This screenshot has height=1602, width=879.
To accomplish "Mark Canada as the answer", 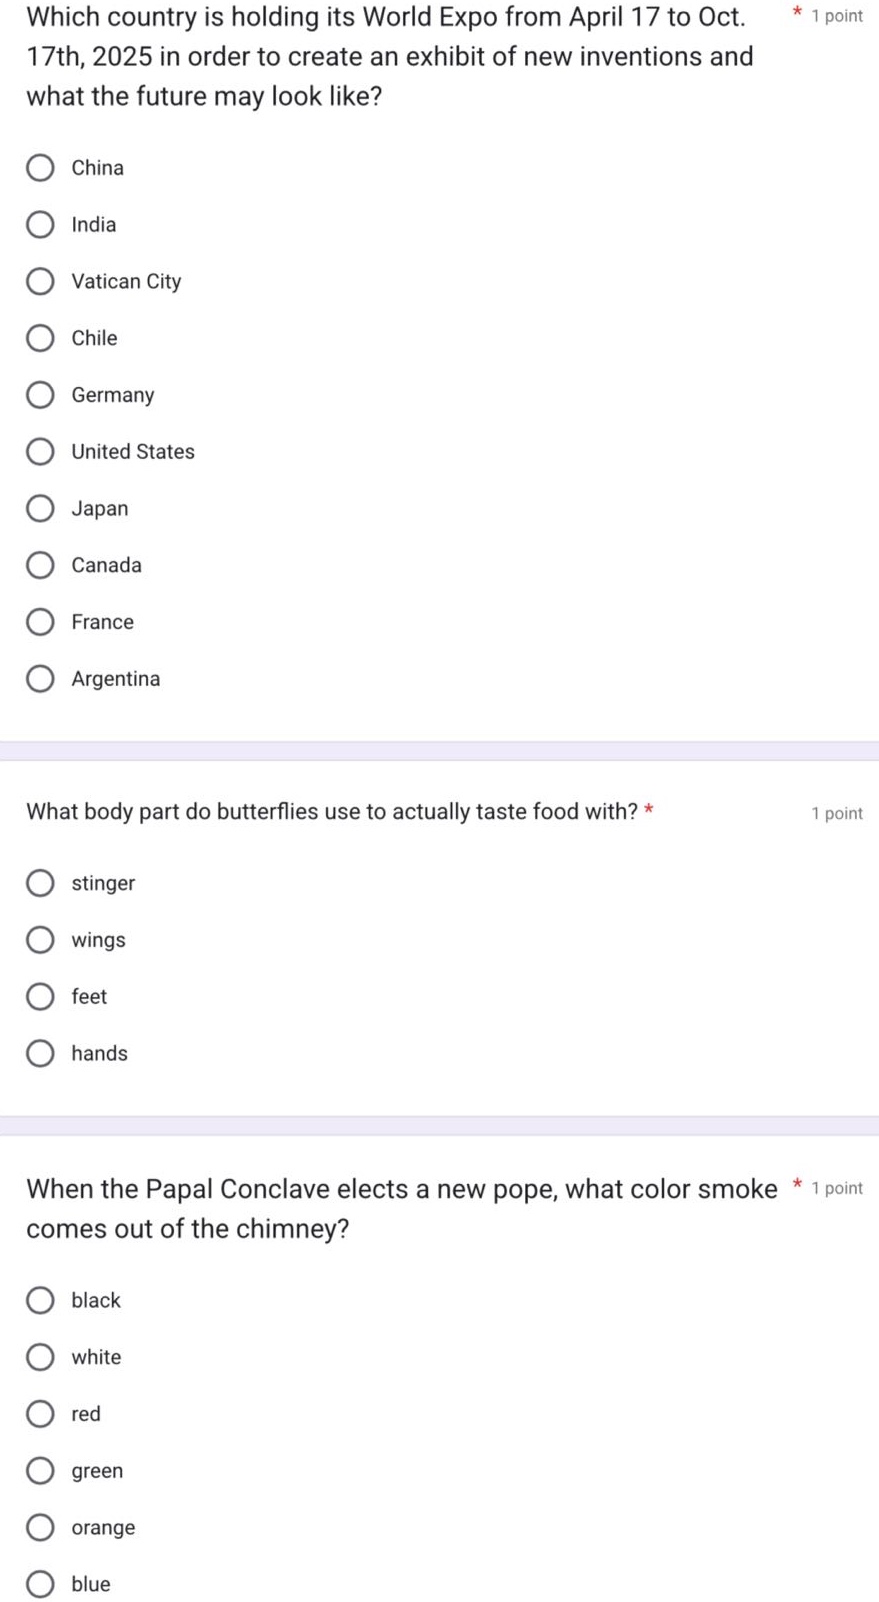I will pyautogui.click(x=40, y=566).
